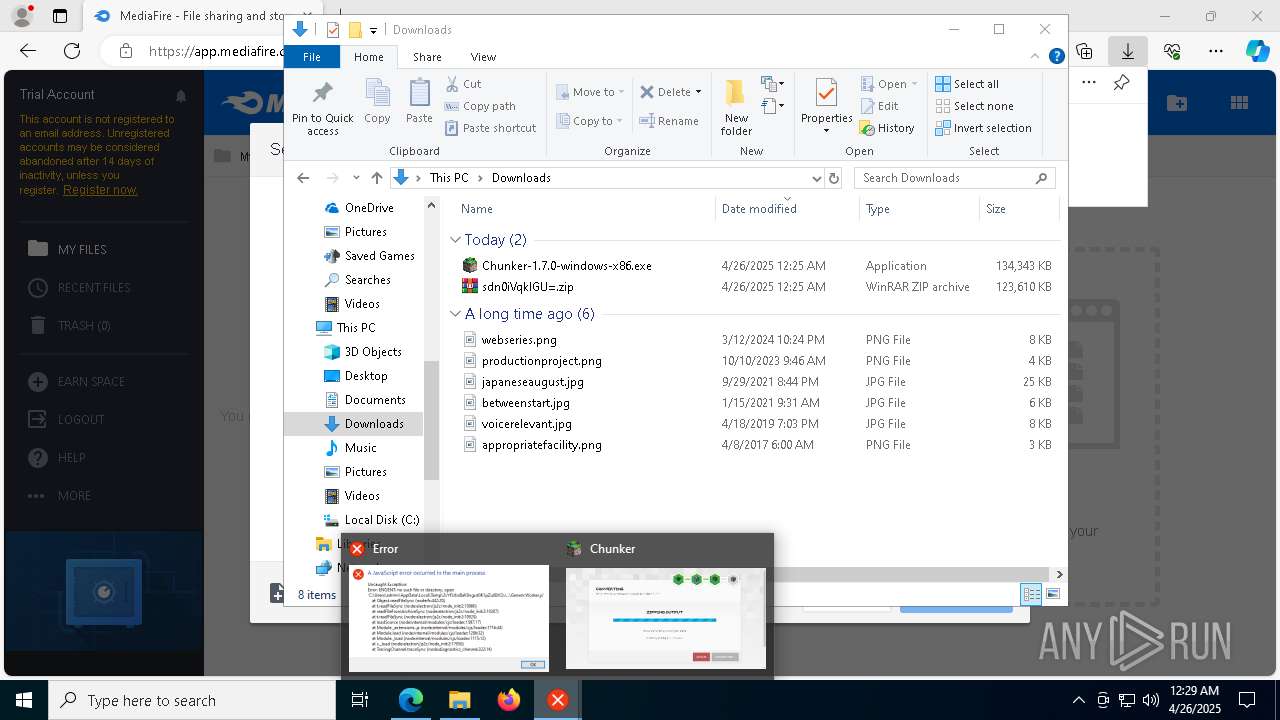Screen dimensions: 1280x720
Task: Click Register now link in MediaFire
Action: click(x=100, y=190)
